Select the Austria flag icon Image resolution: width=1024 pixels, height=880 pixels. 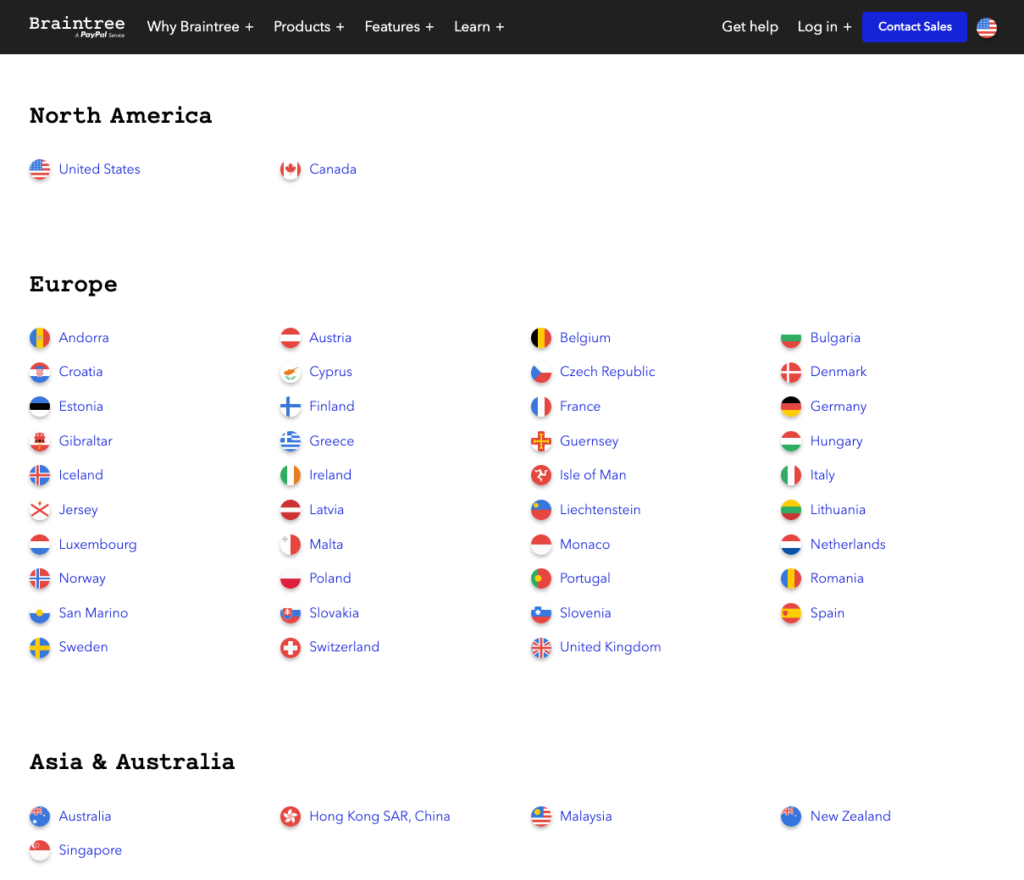[x=291, y=338]
